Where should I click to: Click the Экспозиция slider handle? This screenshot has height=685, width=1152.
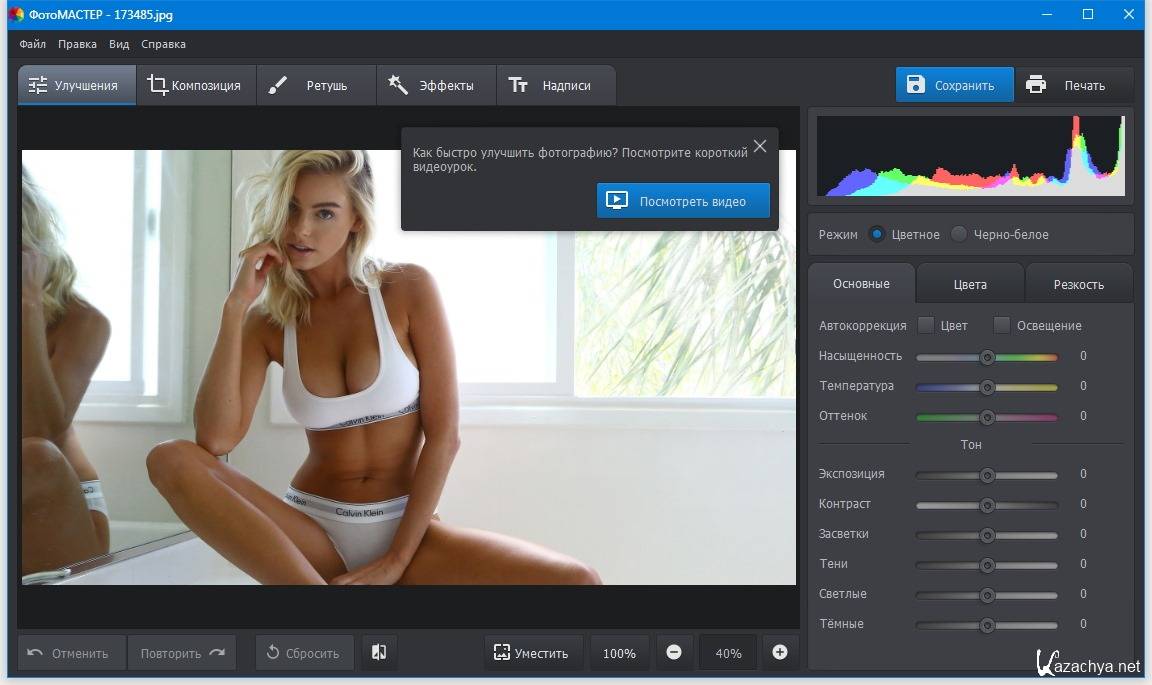click(987, 476)
